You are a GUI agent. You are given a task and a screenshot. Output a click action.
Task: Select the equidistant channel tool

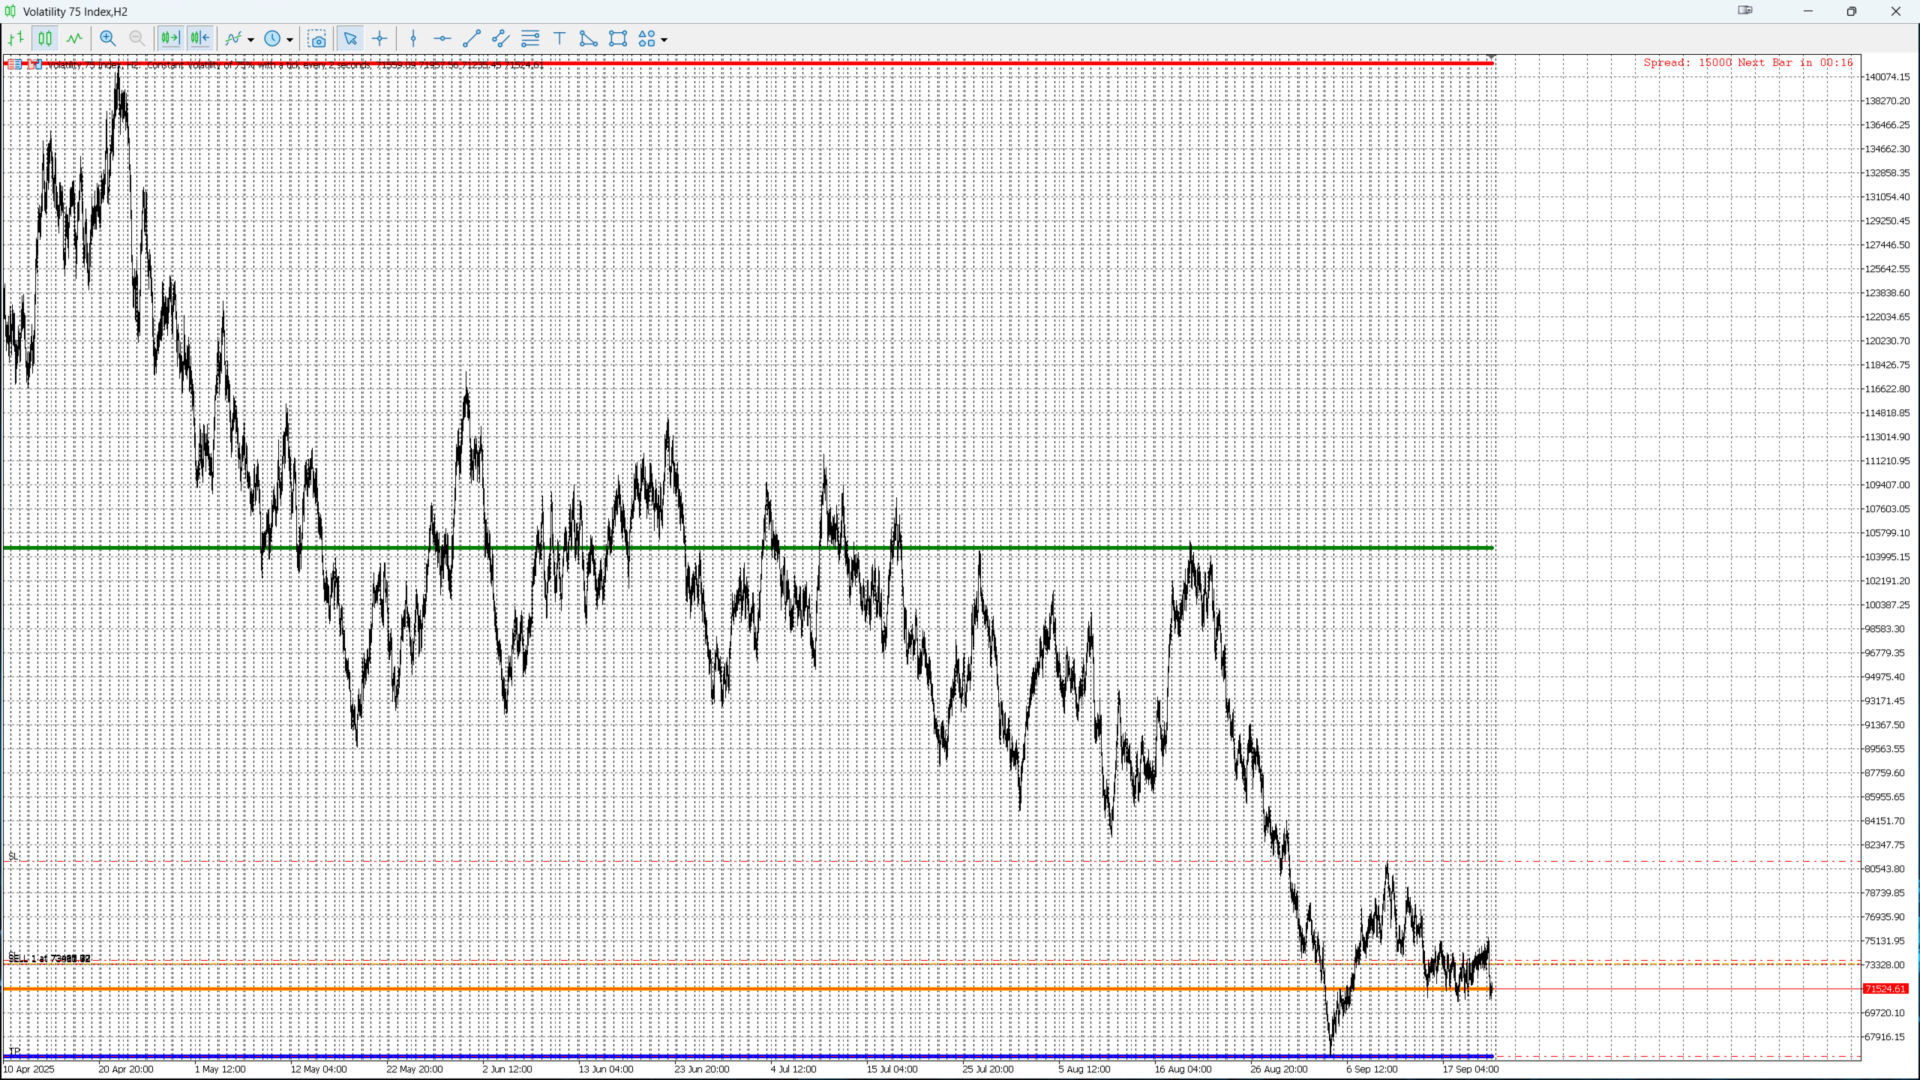tap(501, 38)
